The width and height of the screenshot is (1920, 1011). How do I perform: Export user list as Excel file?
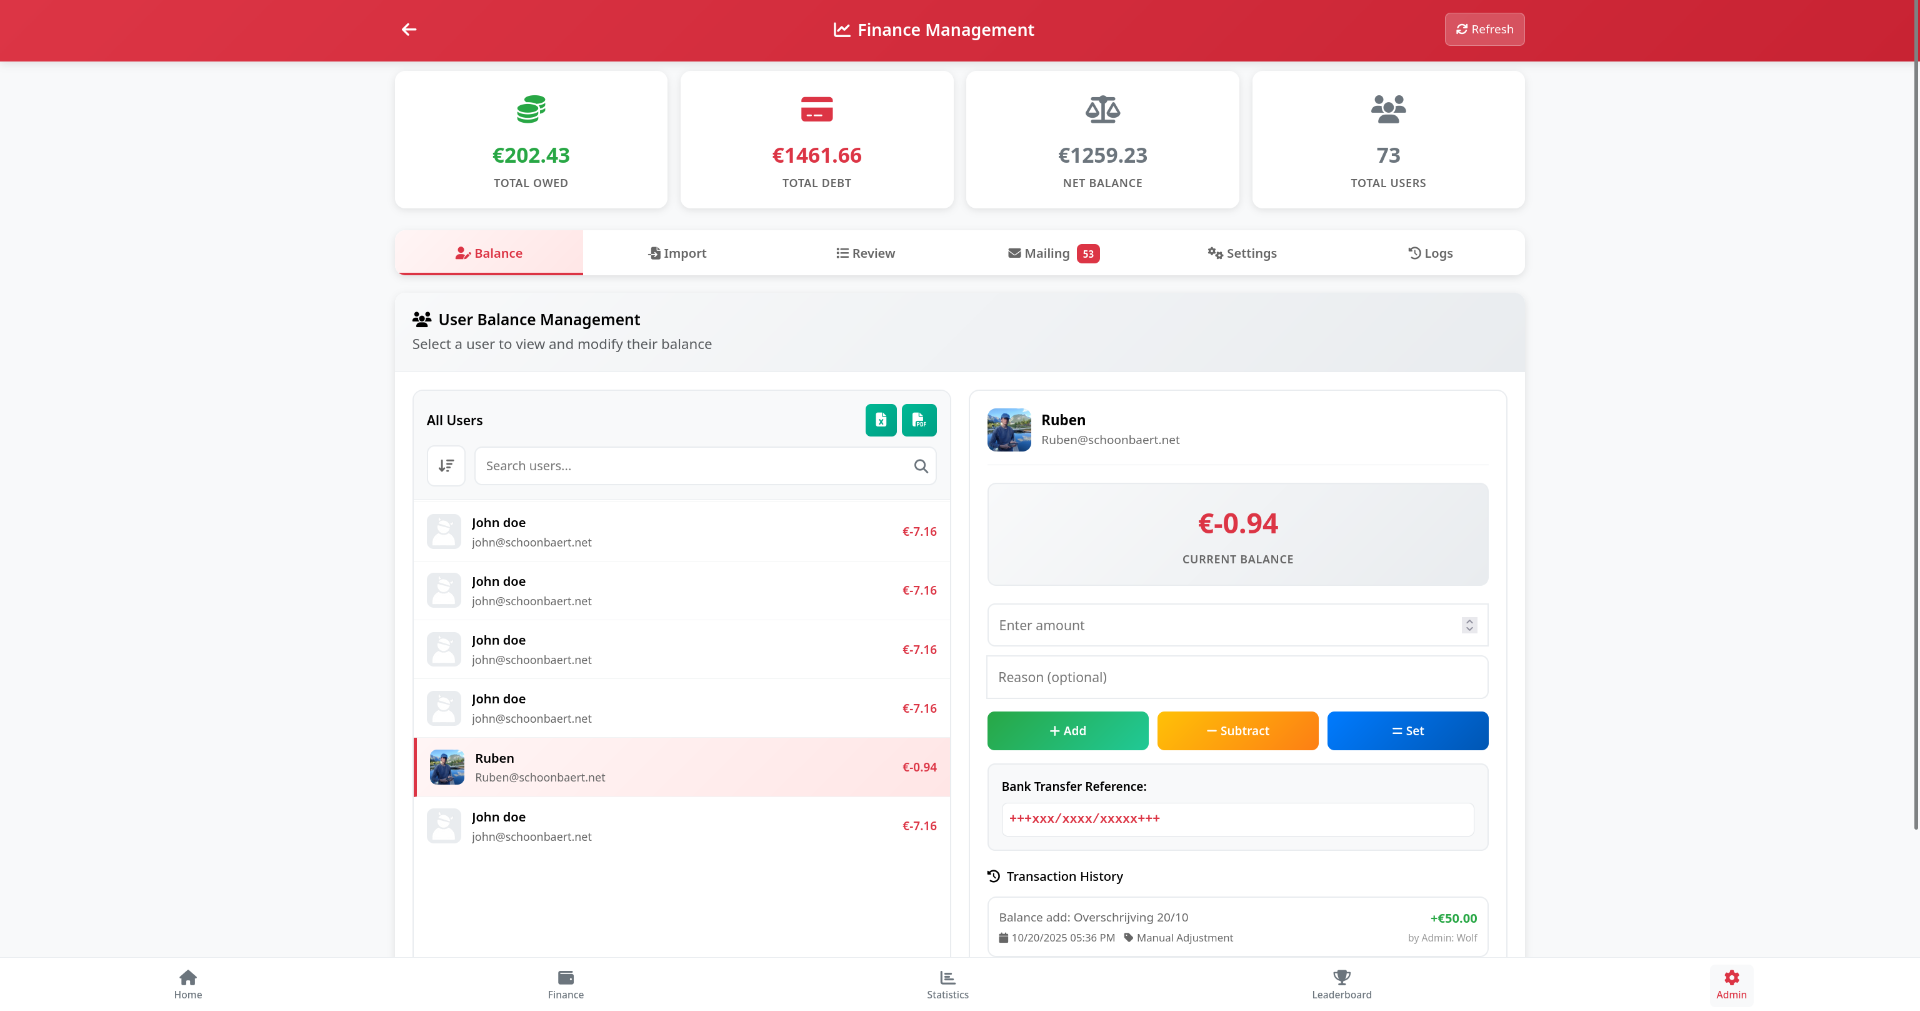[x=880, y=420]
